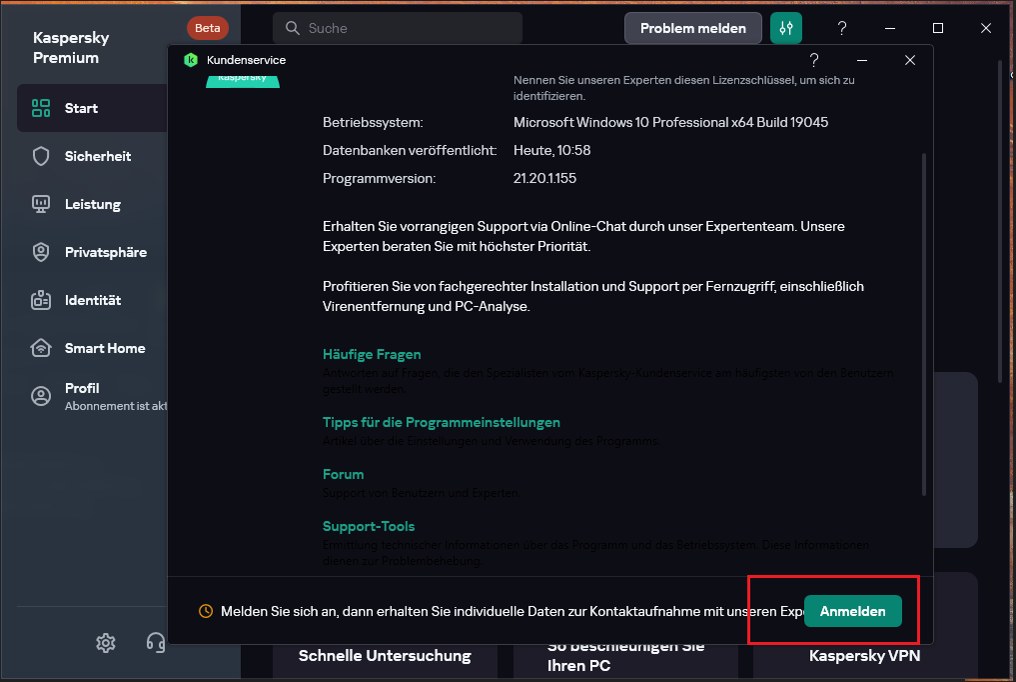Open Profil in the sidebar
Screen dimensions: 1016x682
click(92, 396)
